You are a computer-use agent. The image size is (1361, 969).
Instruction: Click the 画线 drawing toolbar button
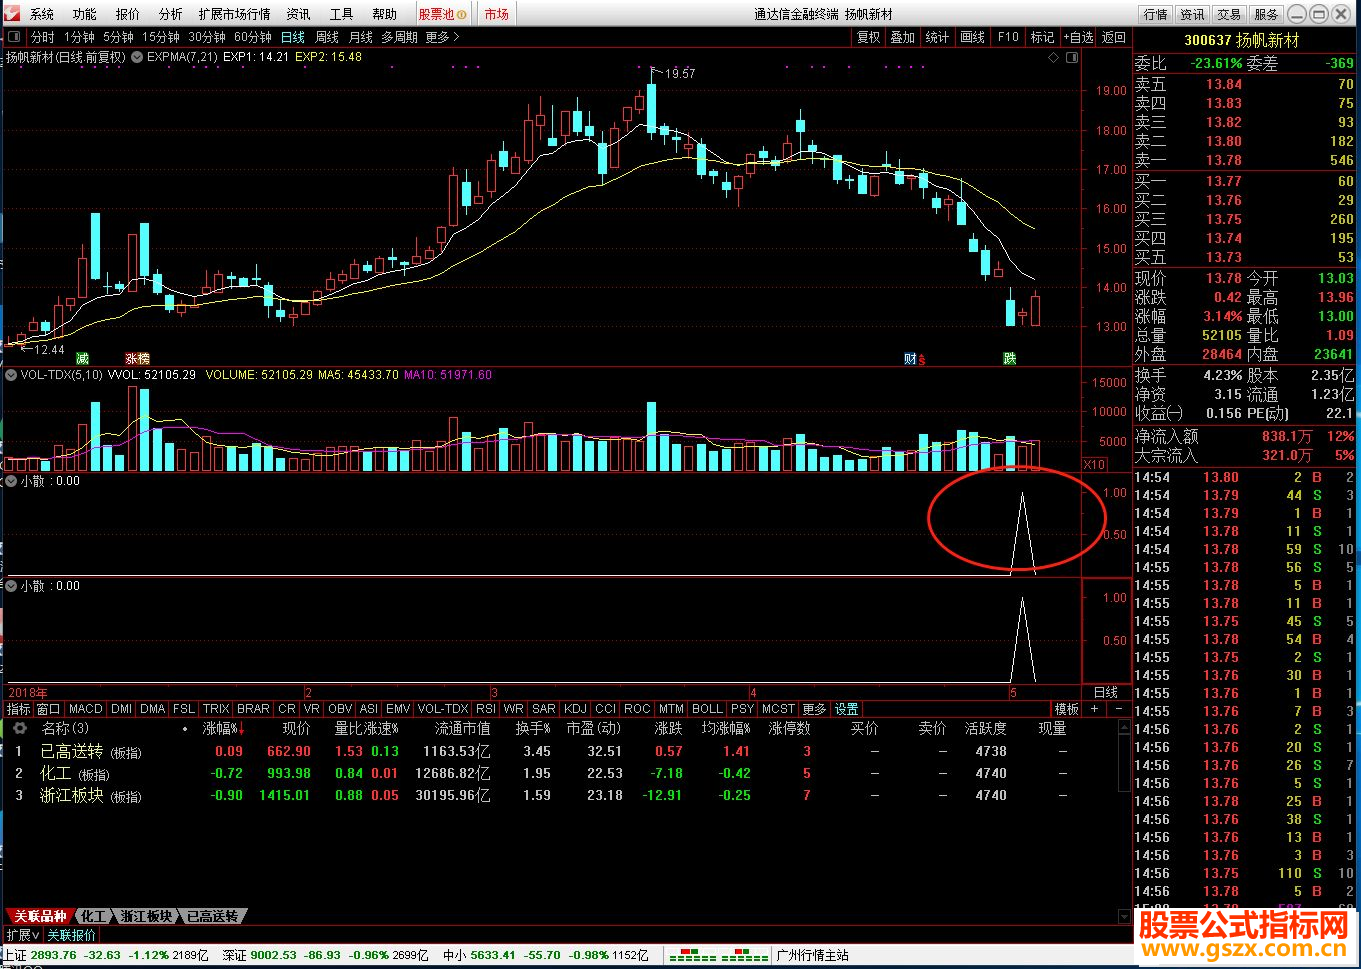(x=973, y=37)
